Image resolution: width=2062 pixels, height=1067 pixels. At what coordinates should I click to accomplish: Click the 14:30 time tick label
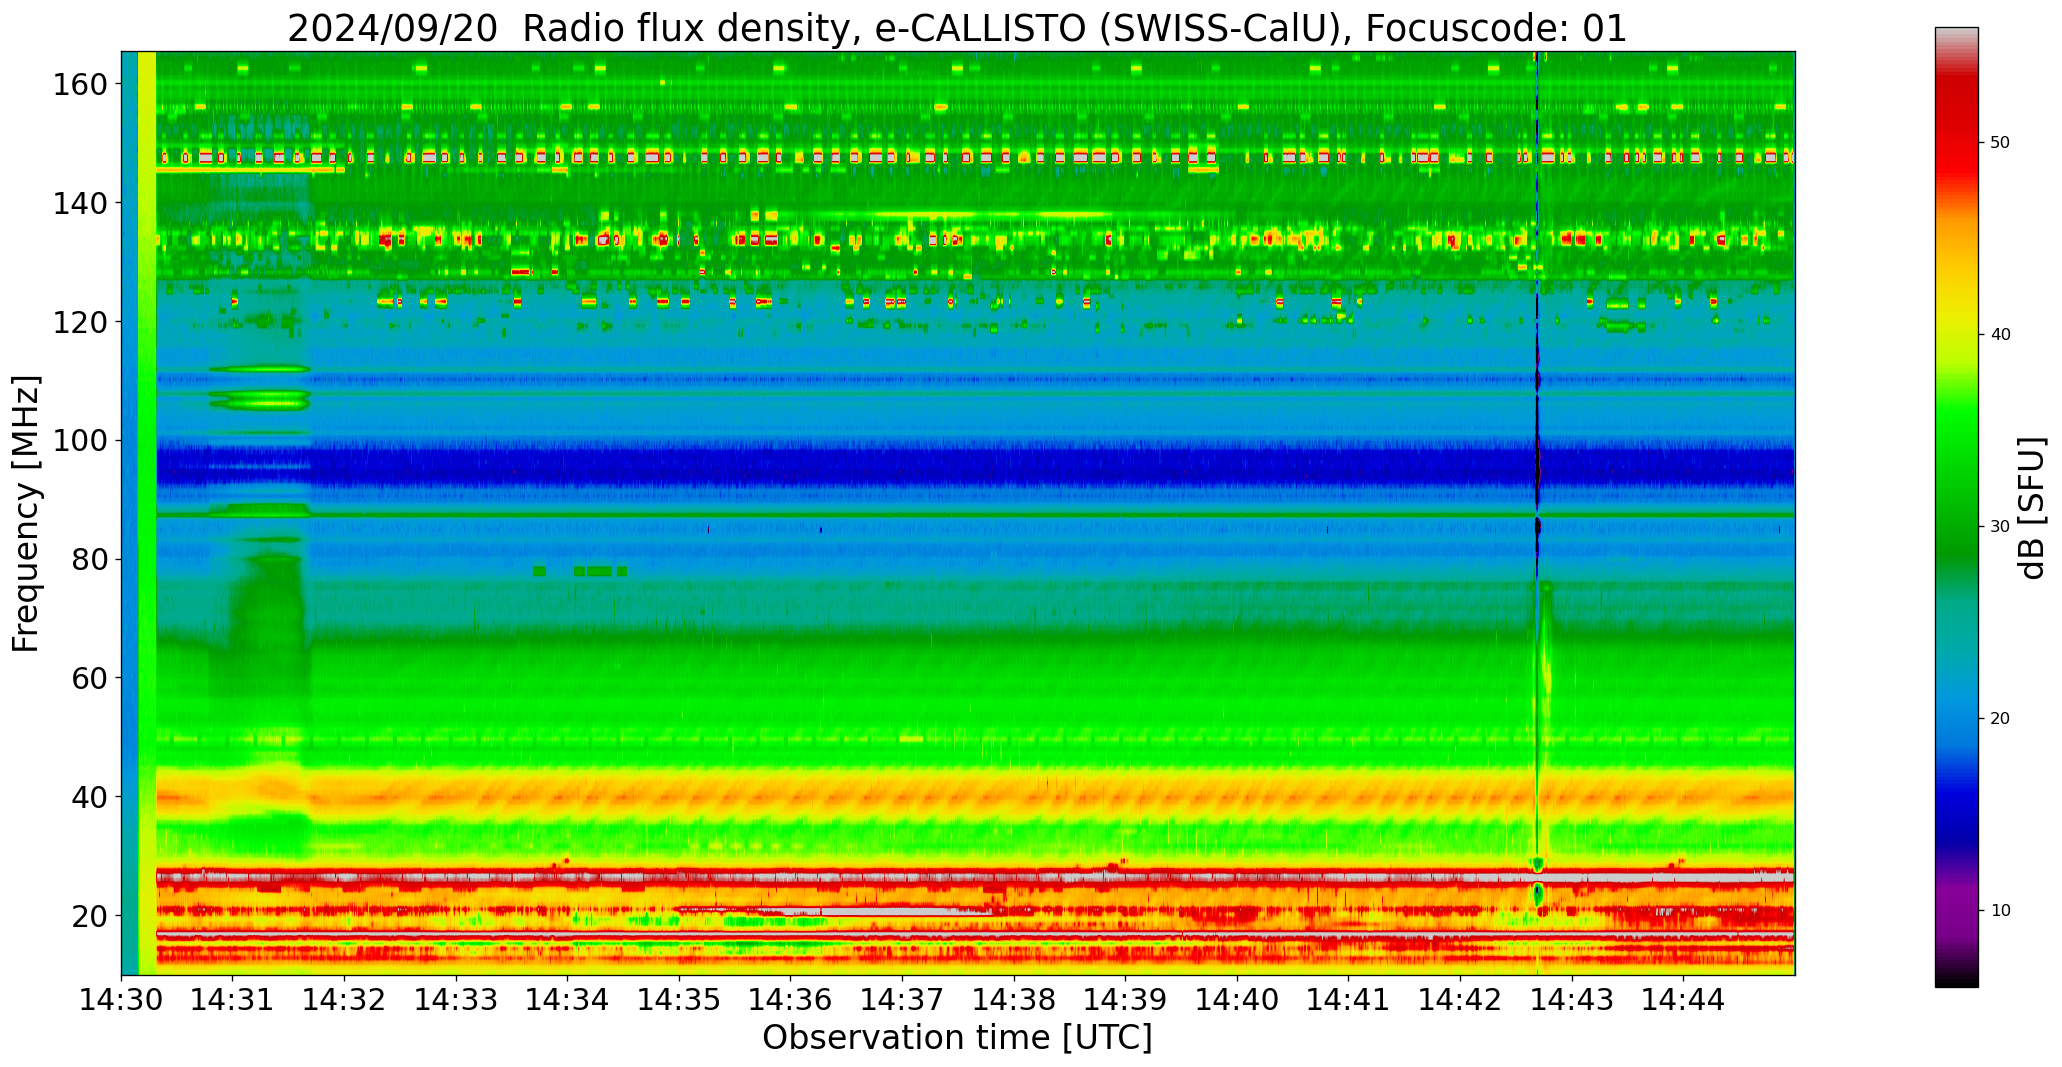pyautogui.click(x=122, y=998)
